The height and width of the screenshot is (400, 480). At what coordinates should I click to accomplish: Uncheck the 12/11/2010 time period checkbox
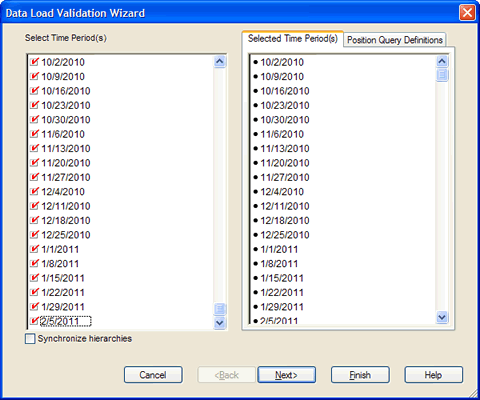[x=34, y=206]
